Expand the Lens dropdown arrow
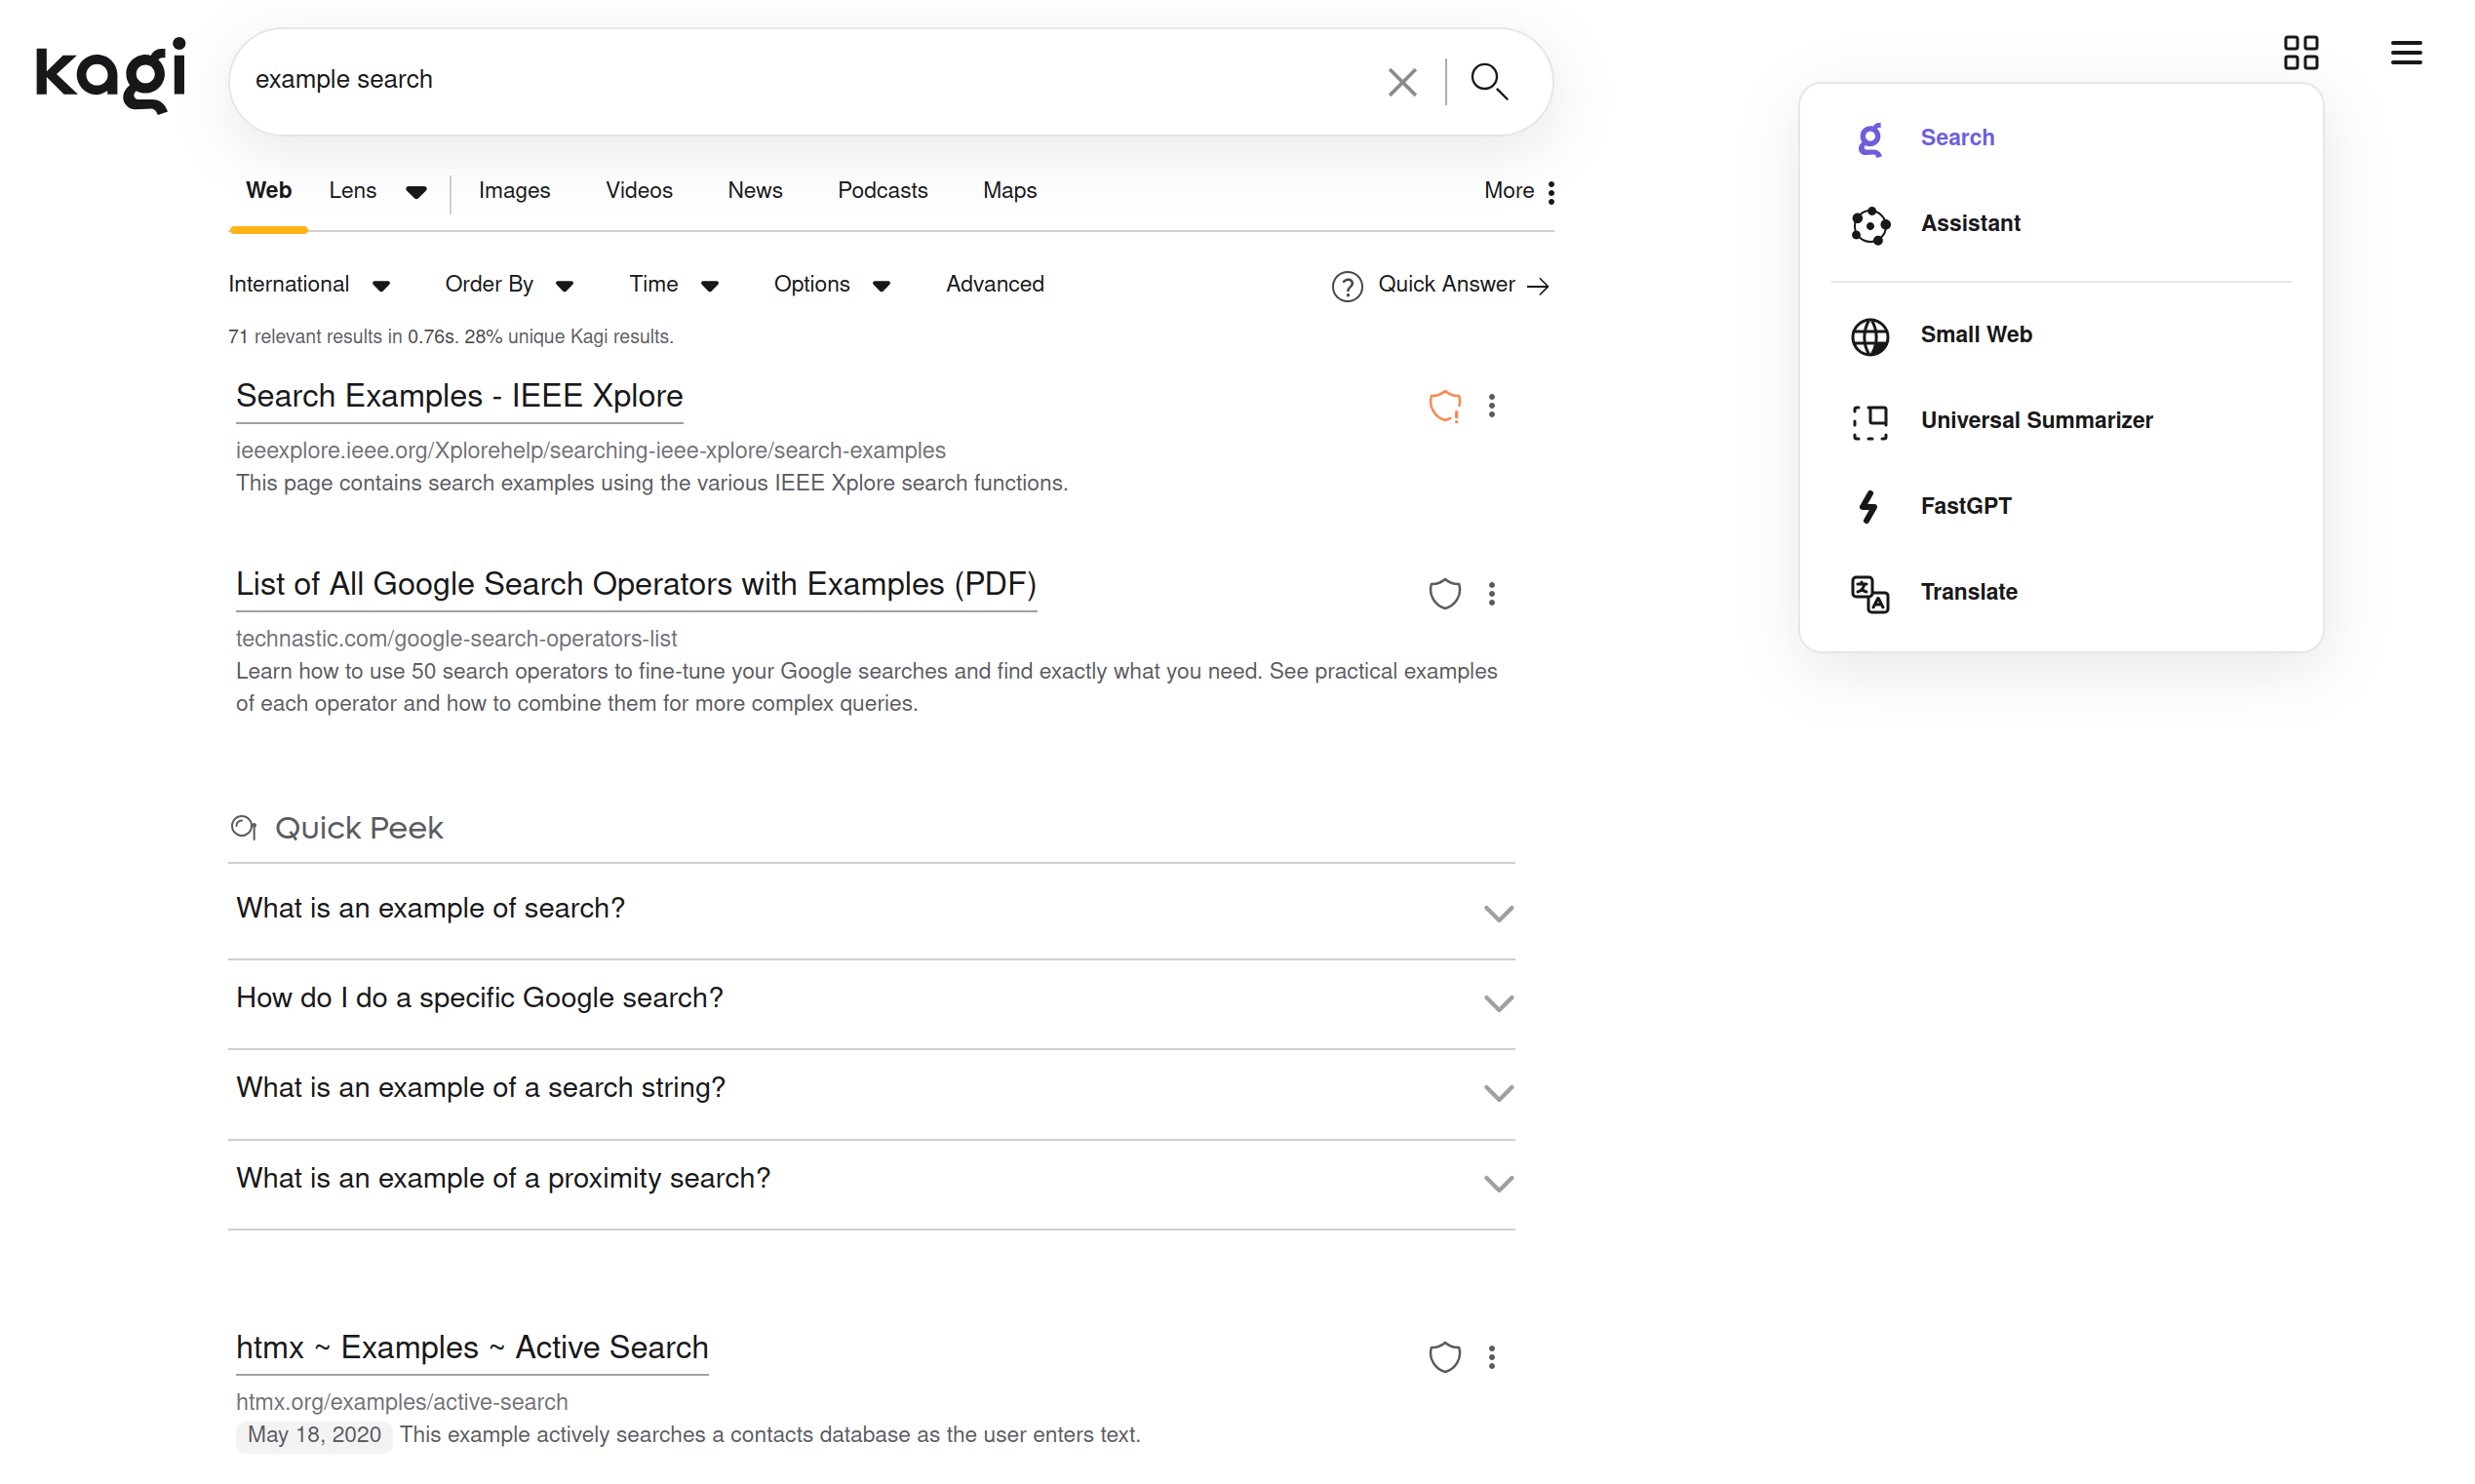Image resolution: width=2475 pixels, height=1484 pixels. [x=416, y=192]
